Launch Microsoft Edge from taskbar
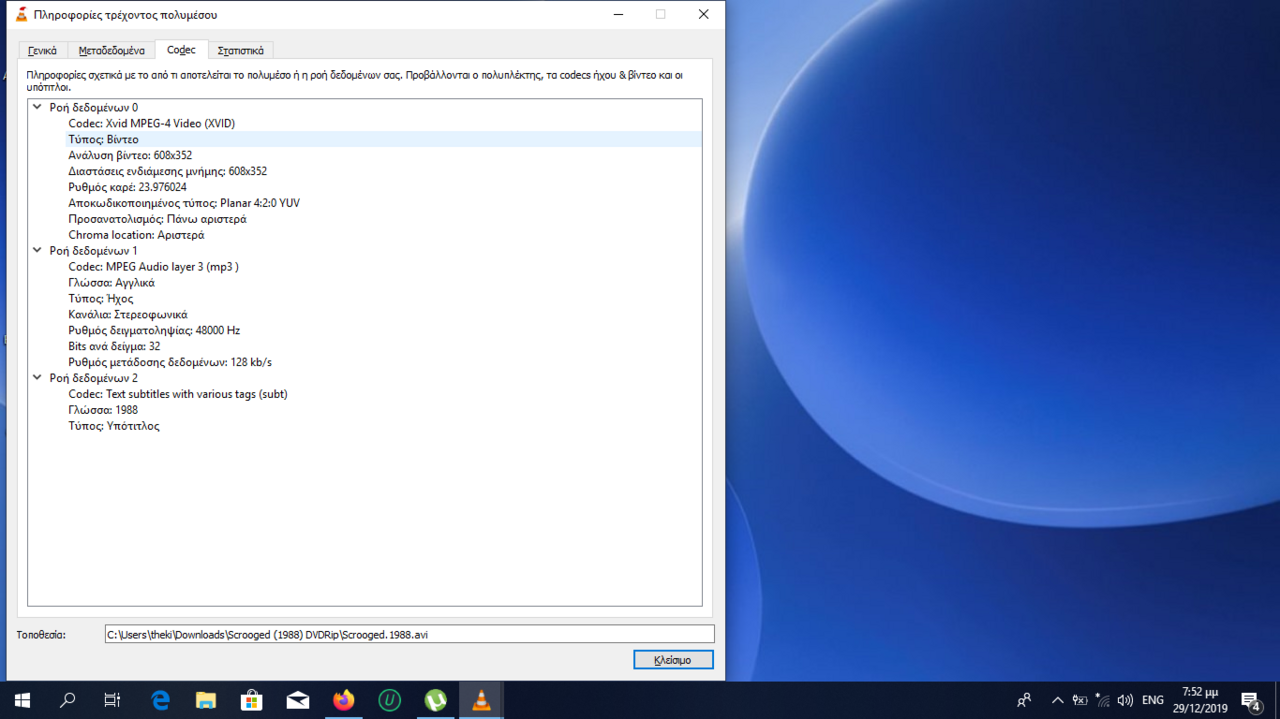The width and height of the screenshot is (1280, 719). coord(160,700)
